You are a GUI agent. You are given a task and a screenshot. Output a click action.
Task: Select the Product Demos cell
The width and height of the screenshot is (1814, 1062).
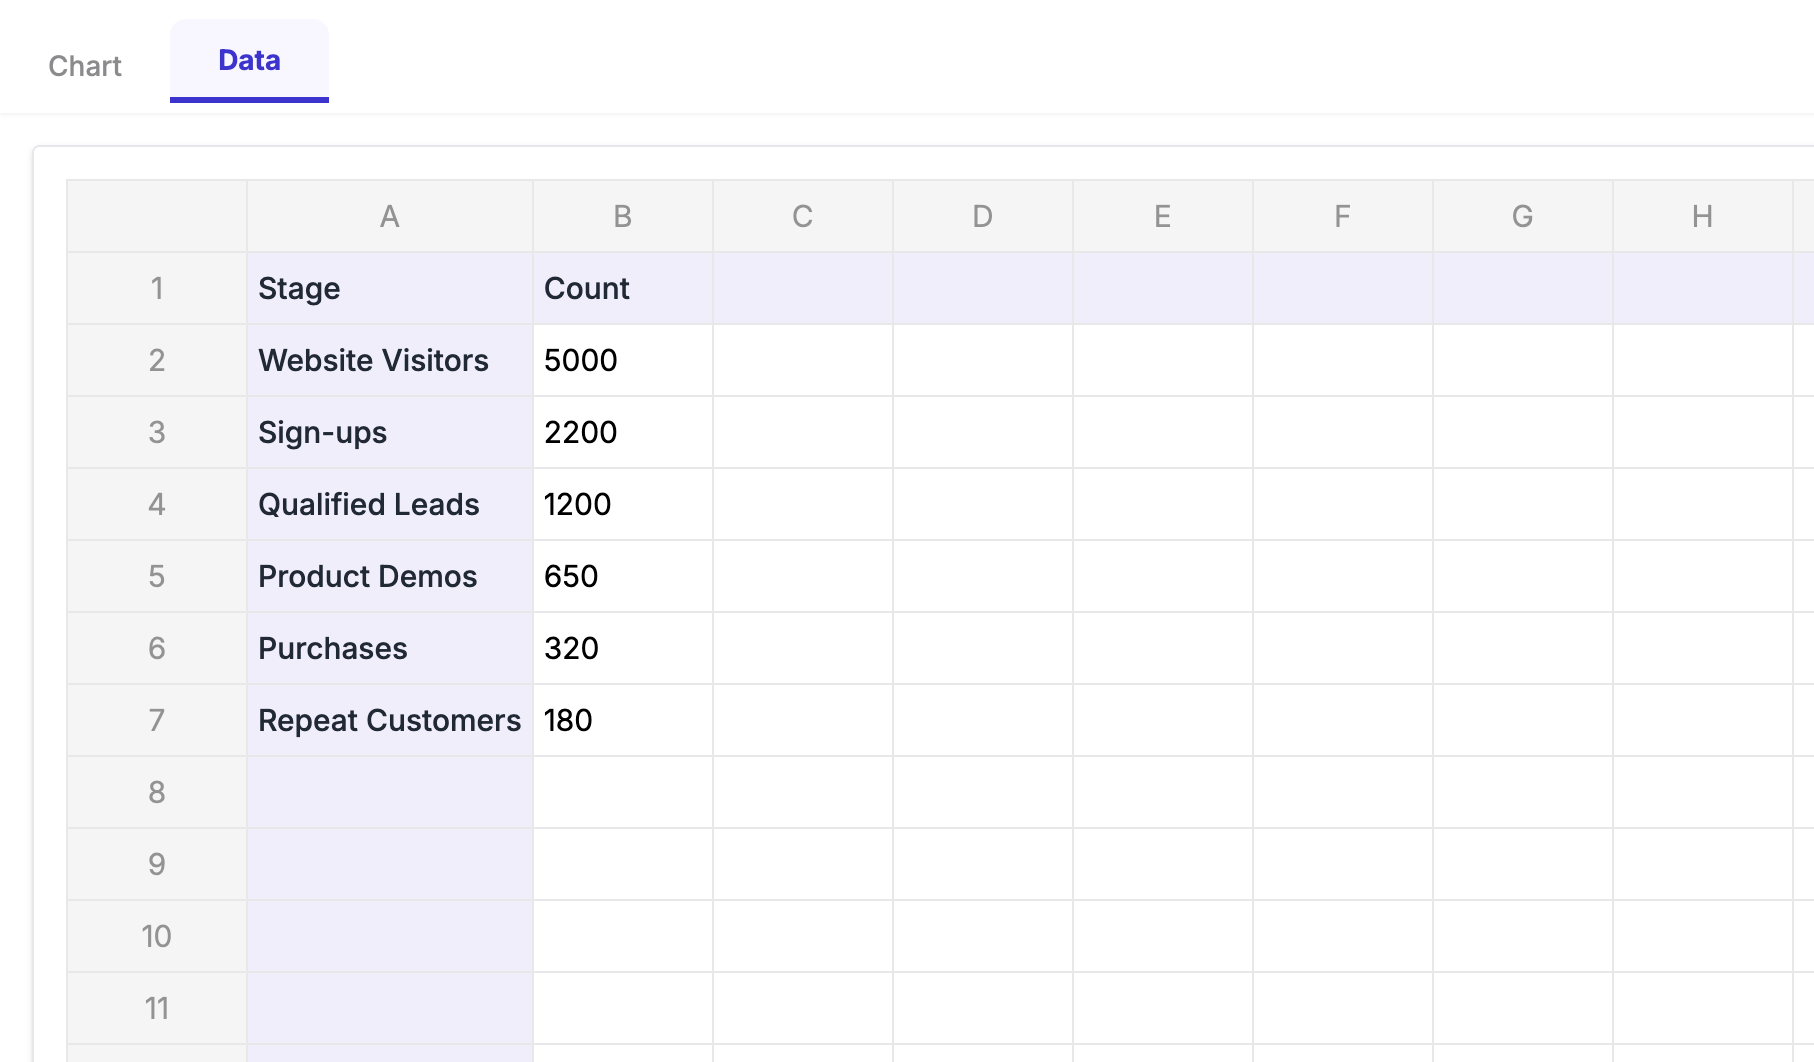pyautogui.click(x=390, y=576)
